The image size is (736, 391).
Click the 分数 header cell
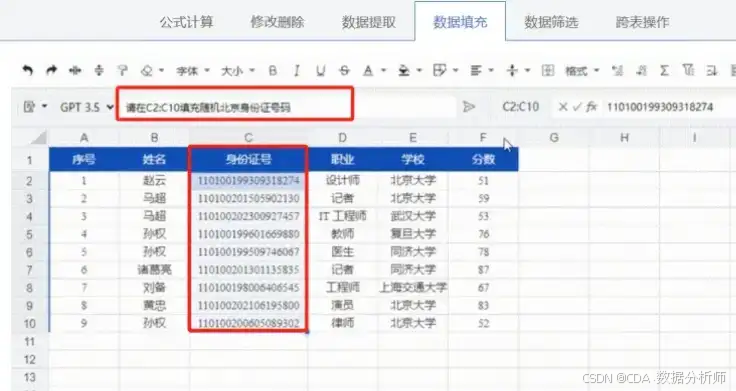tap(483, 160)
